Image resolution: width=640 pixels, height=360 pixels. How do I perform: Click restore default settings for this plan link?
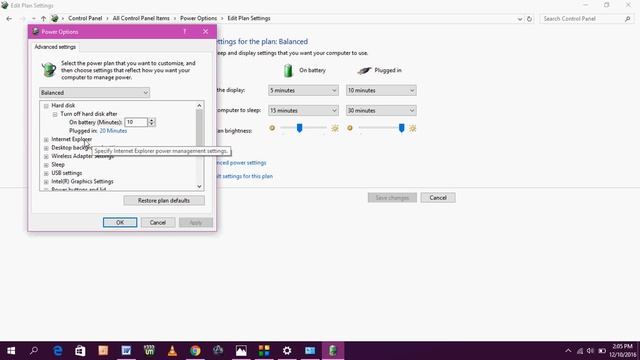[x=244, y=176]
